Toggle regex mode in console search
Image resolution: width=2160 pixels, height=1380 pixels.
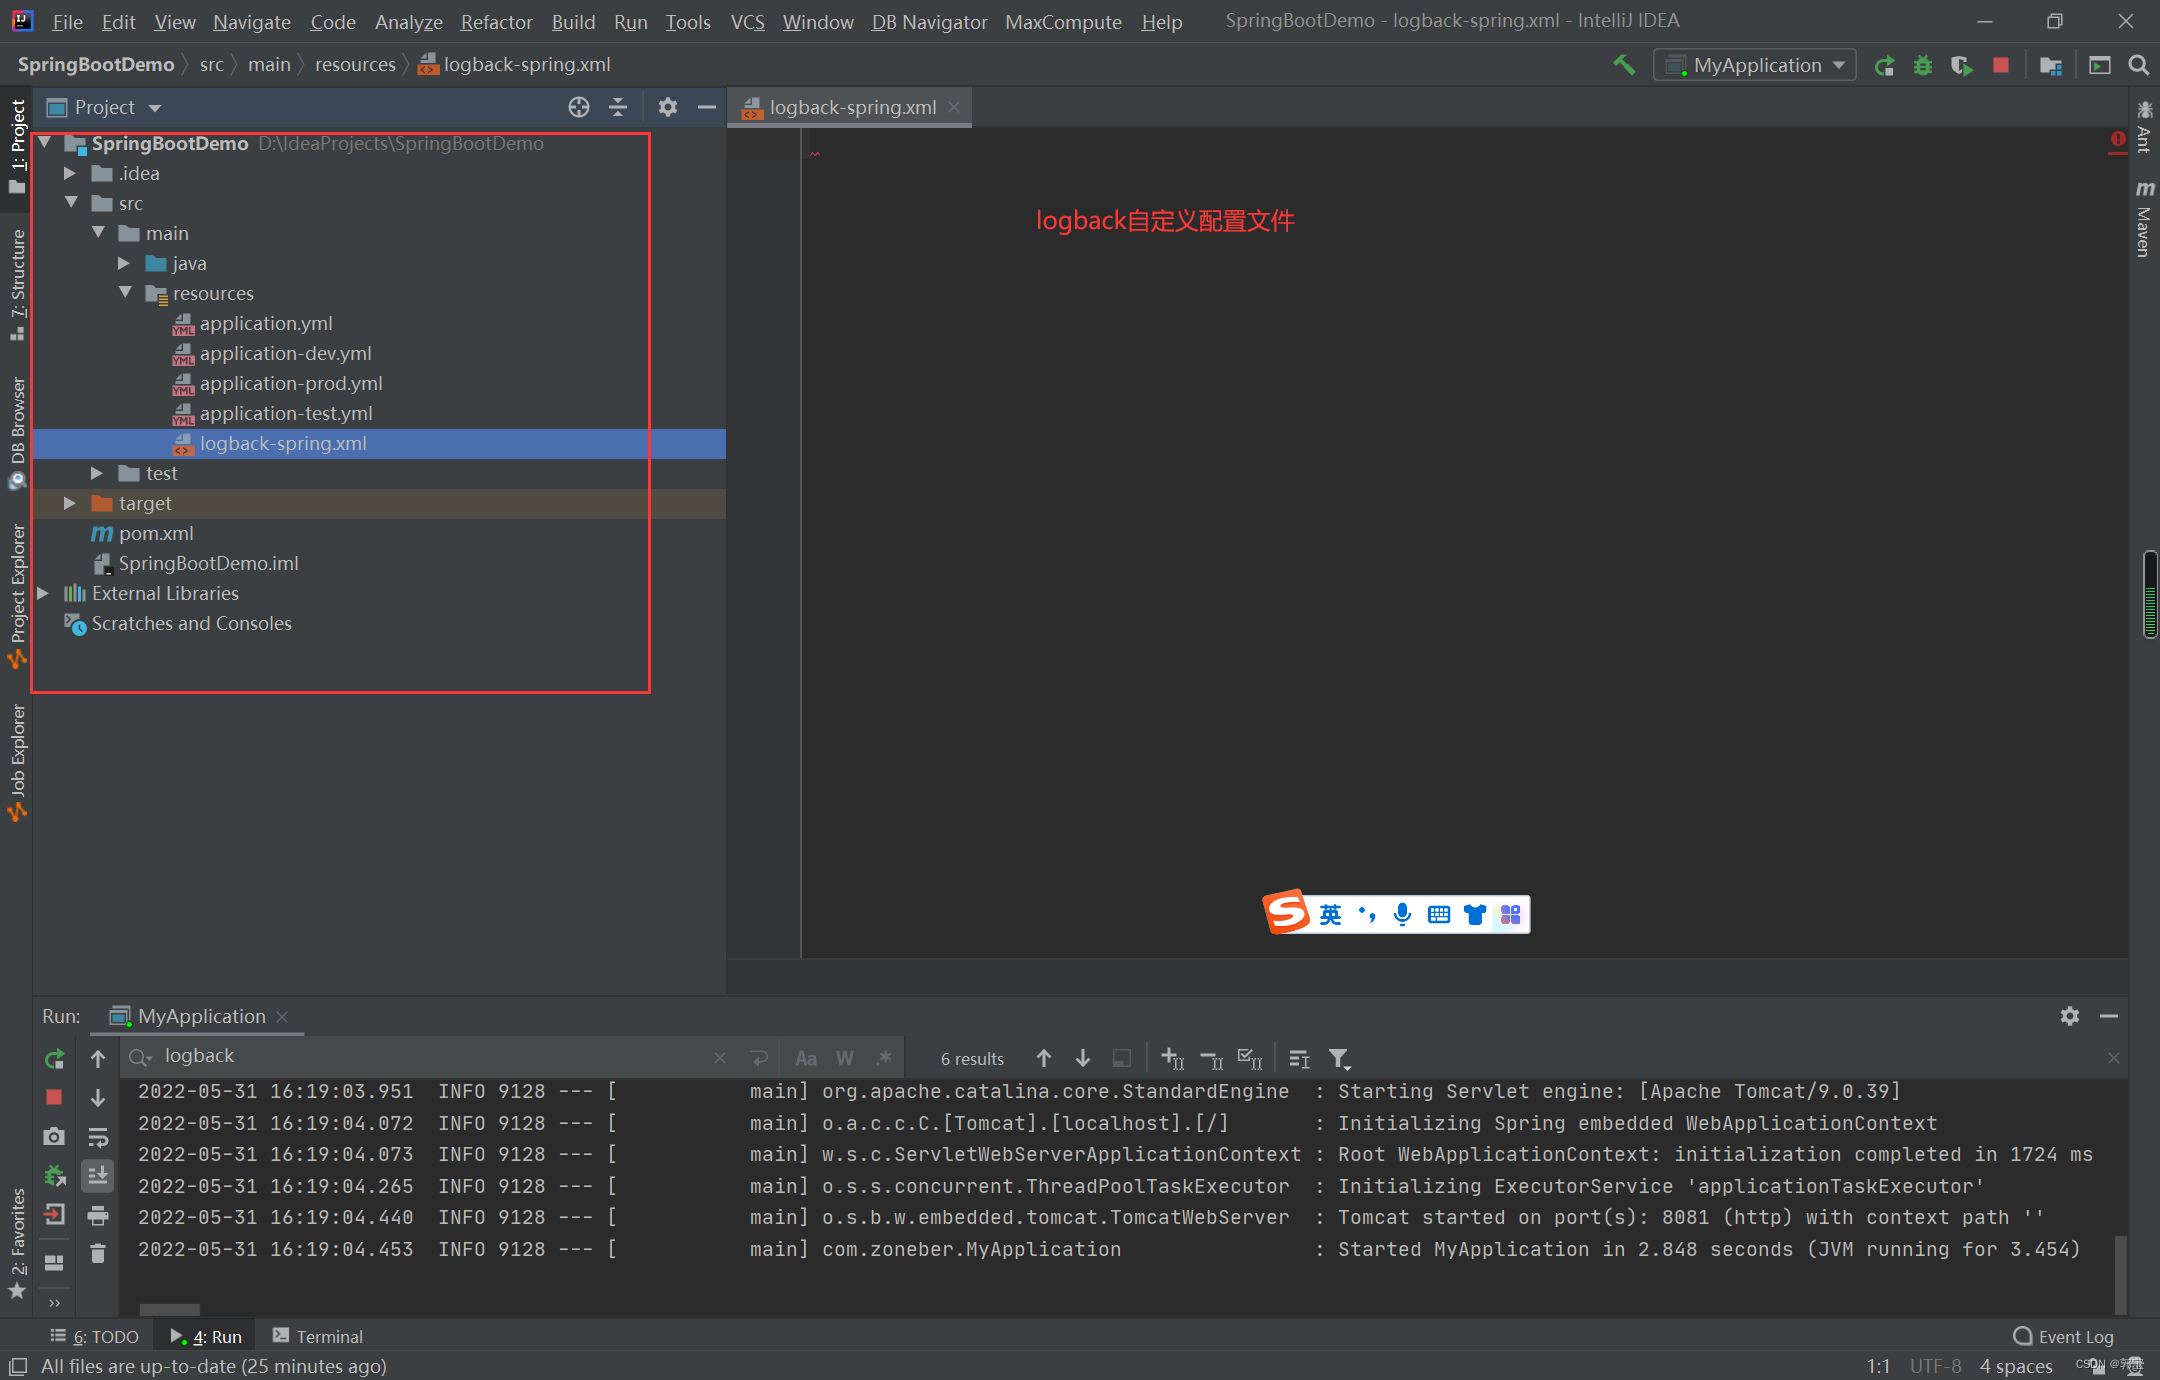pos(883,1057)
